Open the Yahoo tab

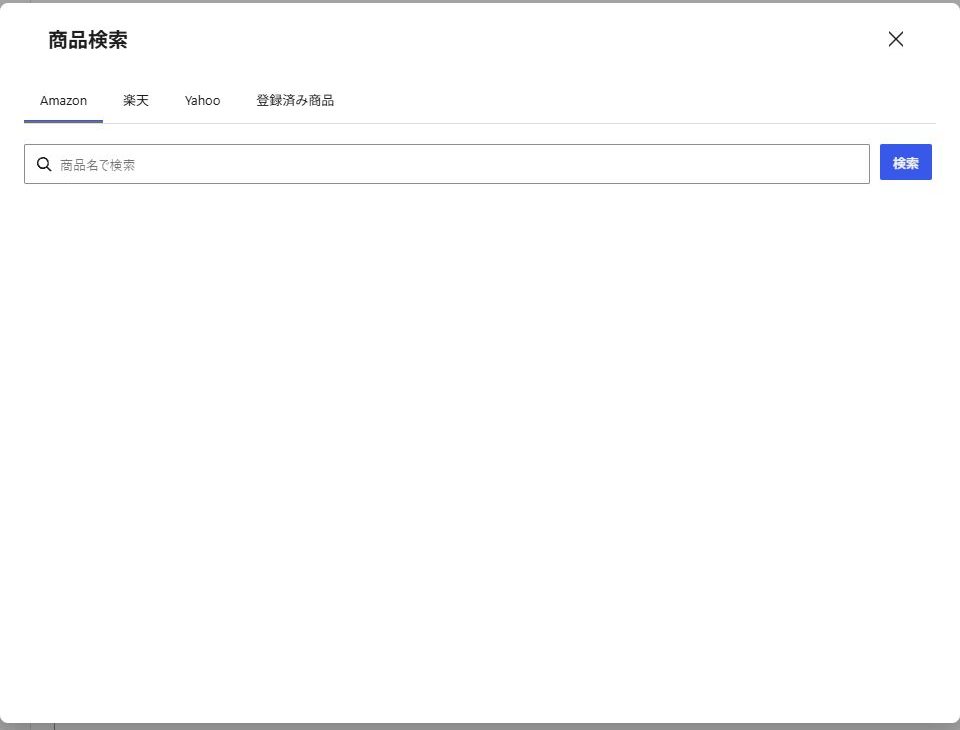[x=202, y=101]
